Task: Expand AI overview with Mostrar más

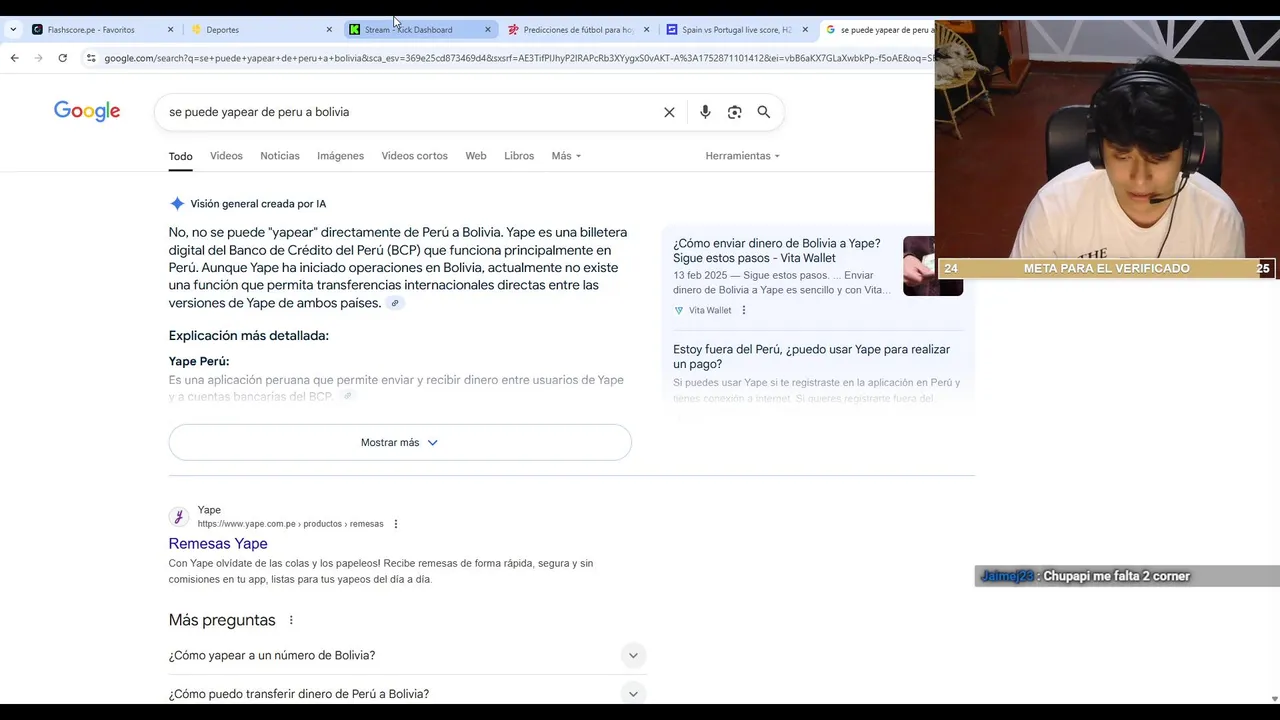Action: click(x=400, y=442)
